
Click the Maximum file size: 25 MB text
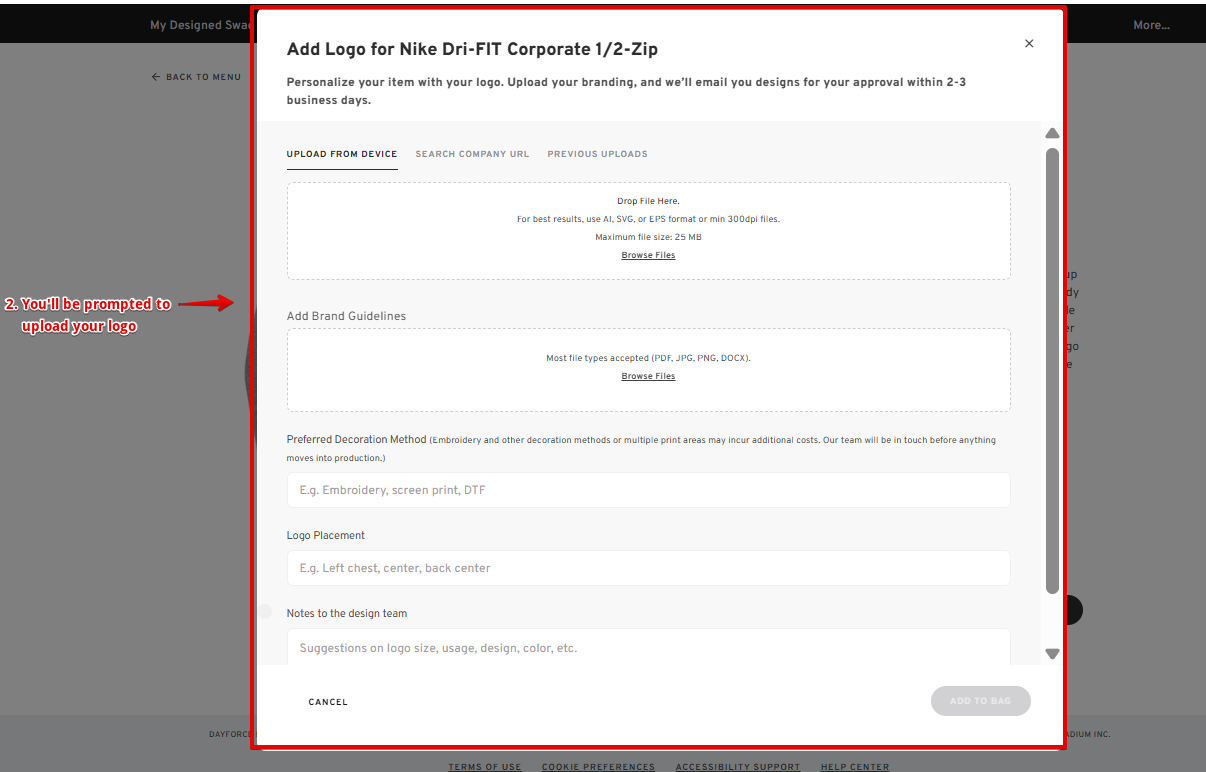coord(648,237)
